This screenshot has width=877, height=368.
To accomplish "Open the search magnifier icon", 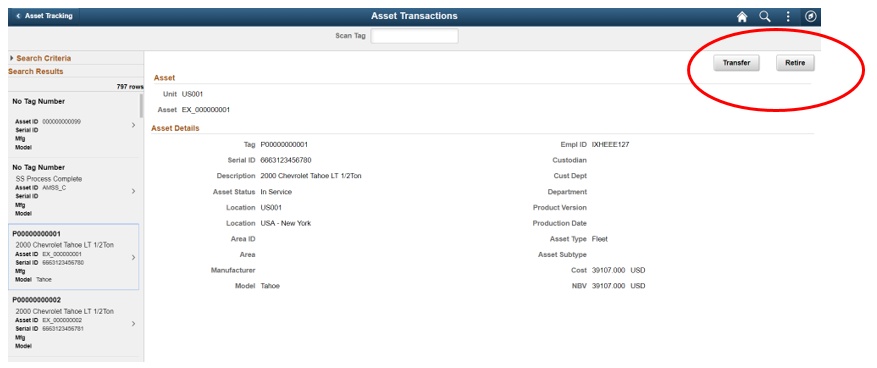I will point(765,16).
